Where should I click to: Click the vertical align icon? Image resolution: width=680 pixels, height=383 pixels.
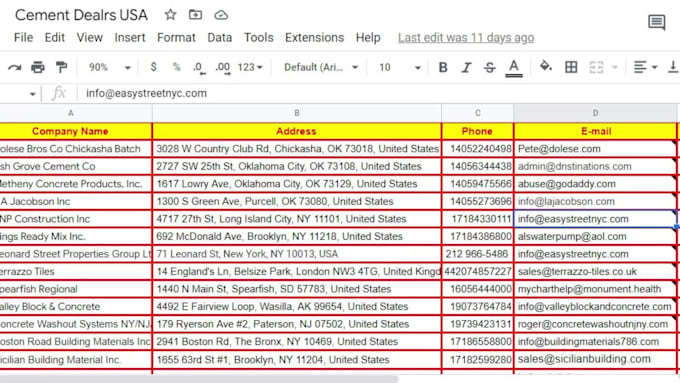(x=673, y=67)
